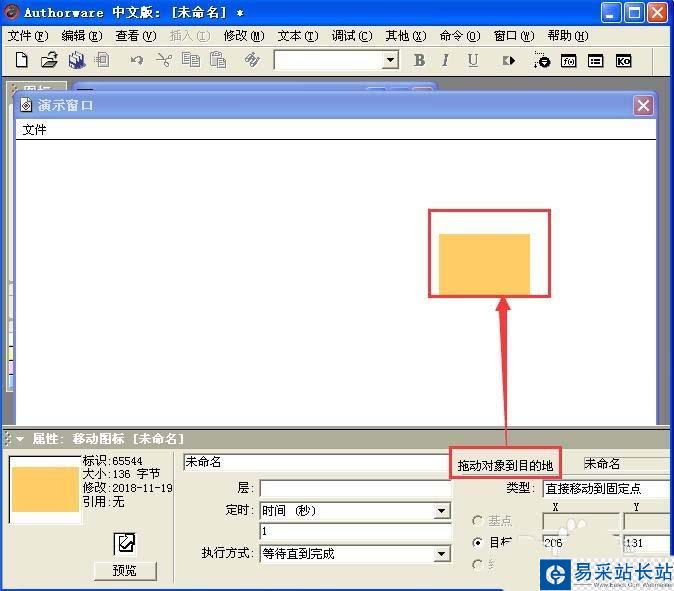Click the Cut scissors icon

[x=164, y=60]
